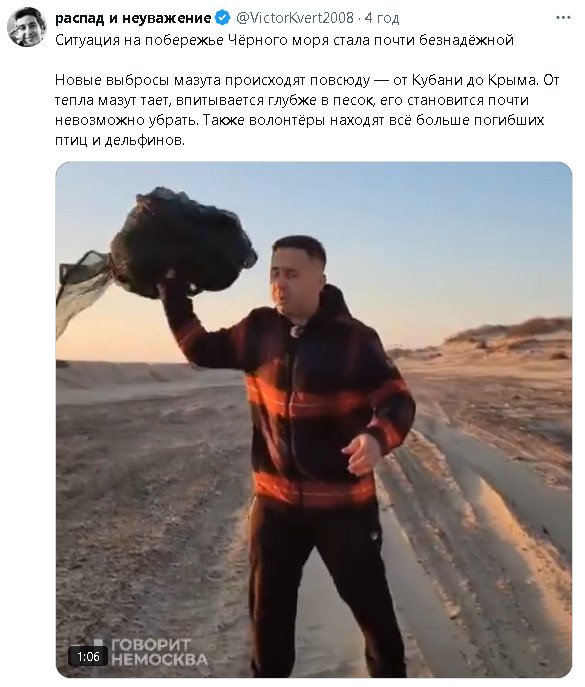Click the blue verified badge

[x=223, y=18]
